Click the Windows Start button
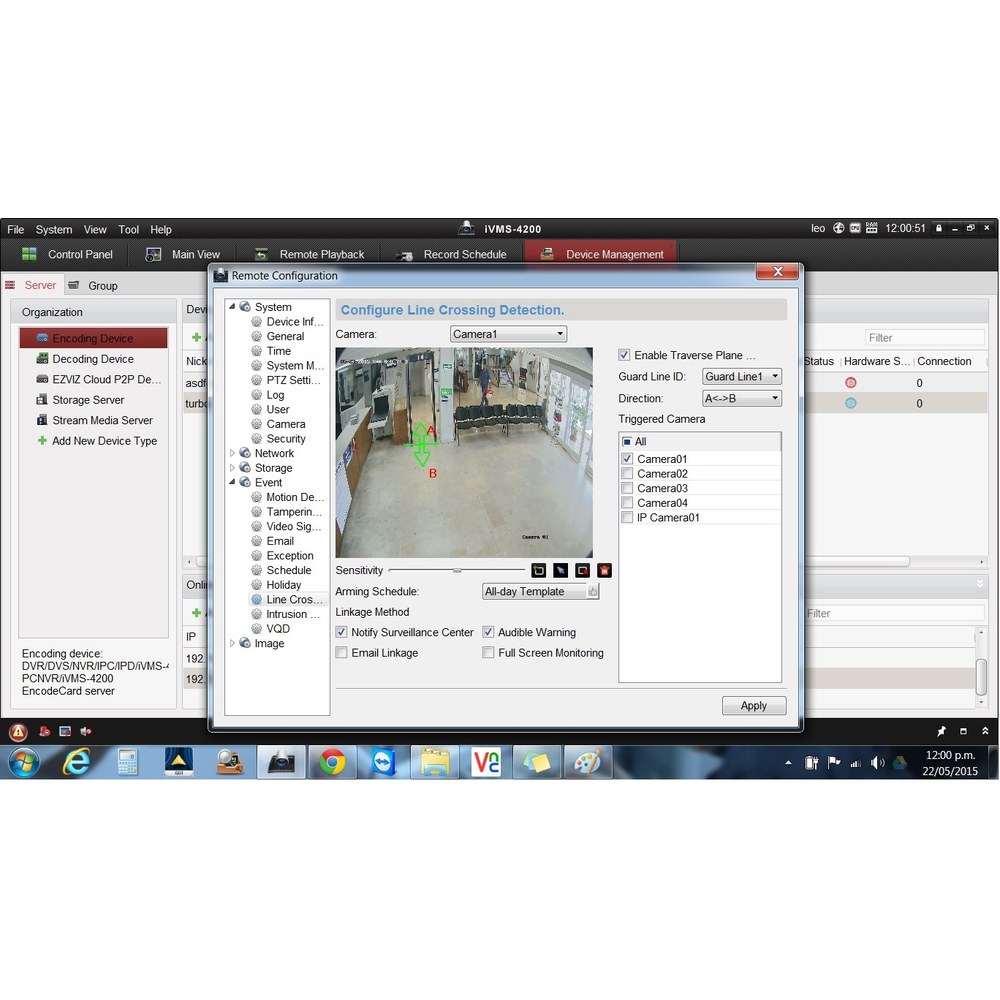The height and width of the screenshot is (1000, 1000). (24, 762)
